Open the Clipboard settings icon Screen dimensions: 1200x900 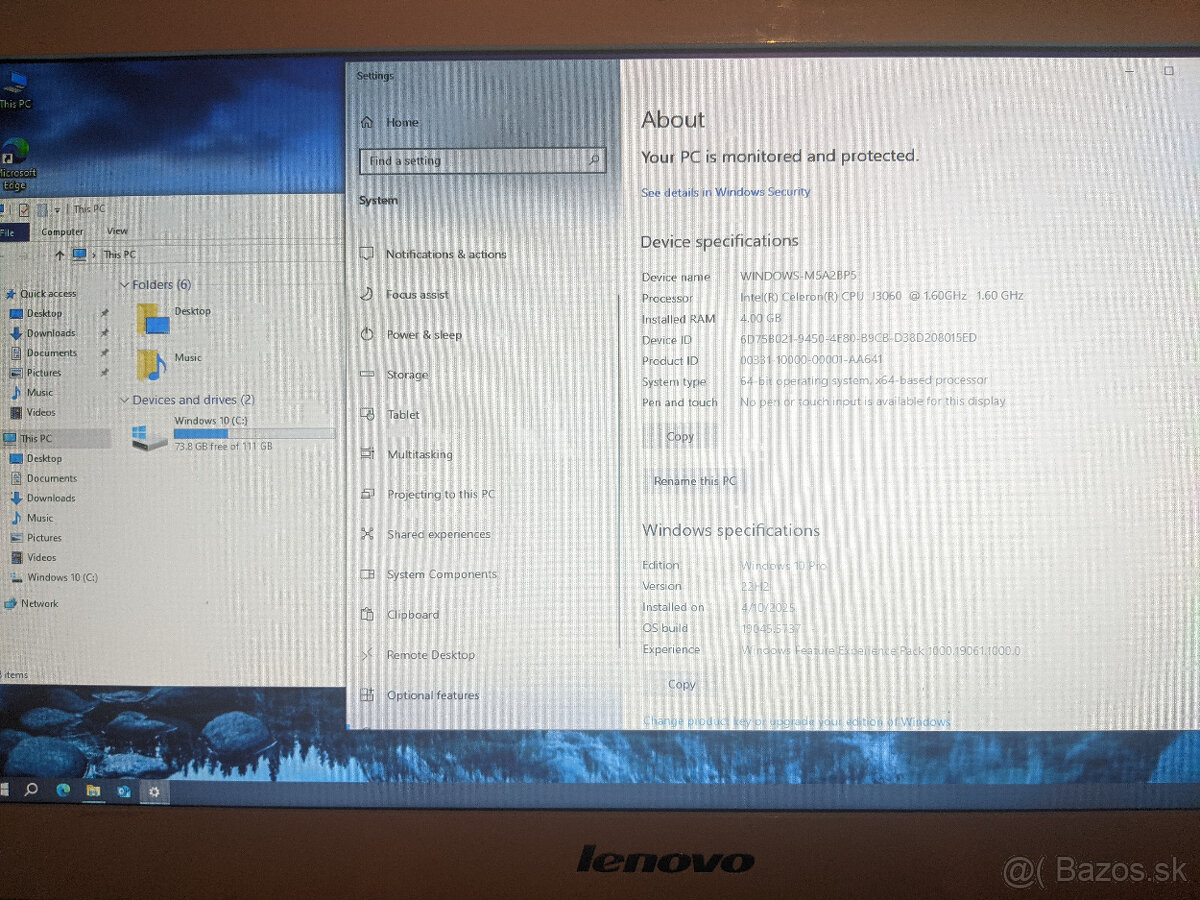(x=367, y=614)
